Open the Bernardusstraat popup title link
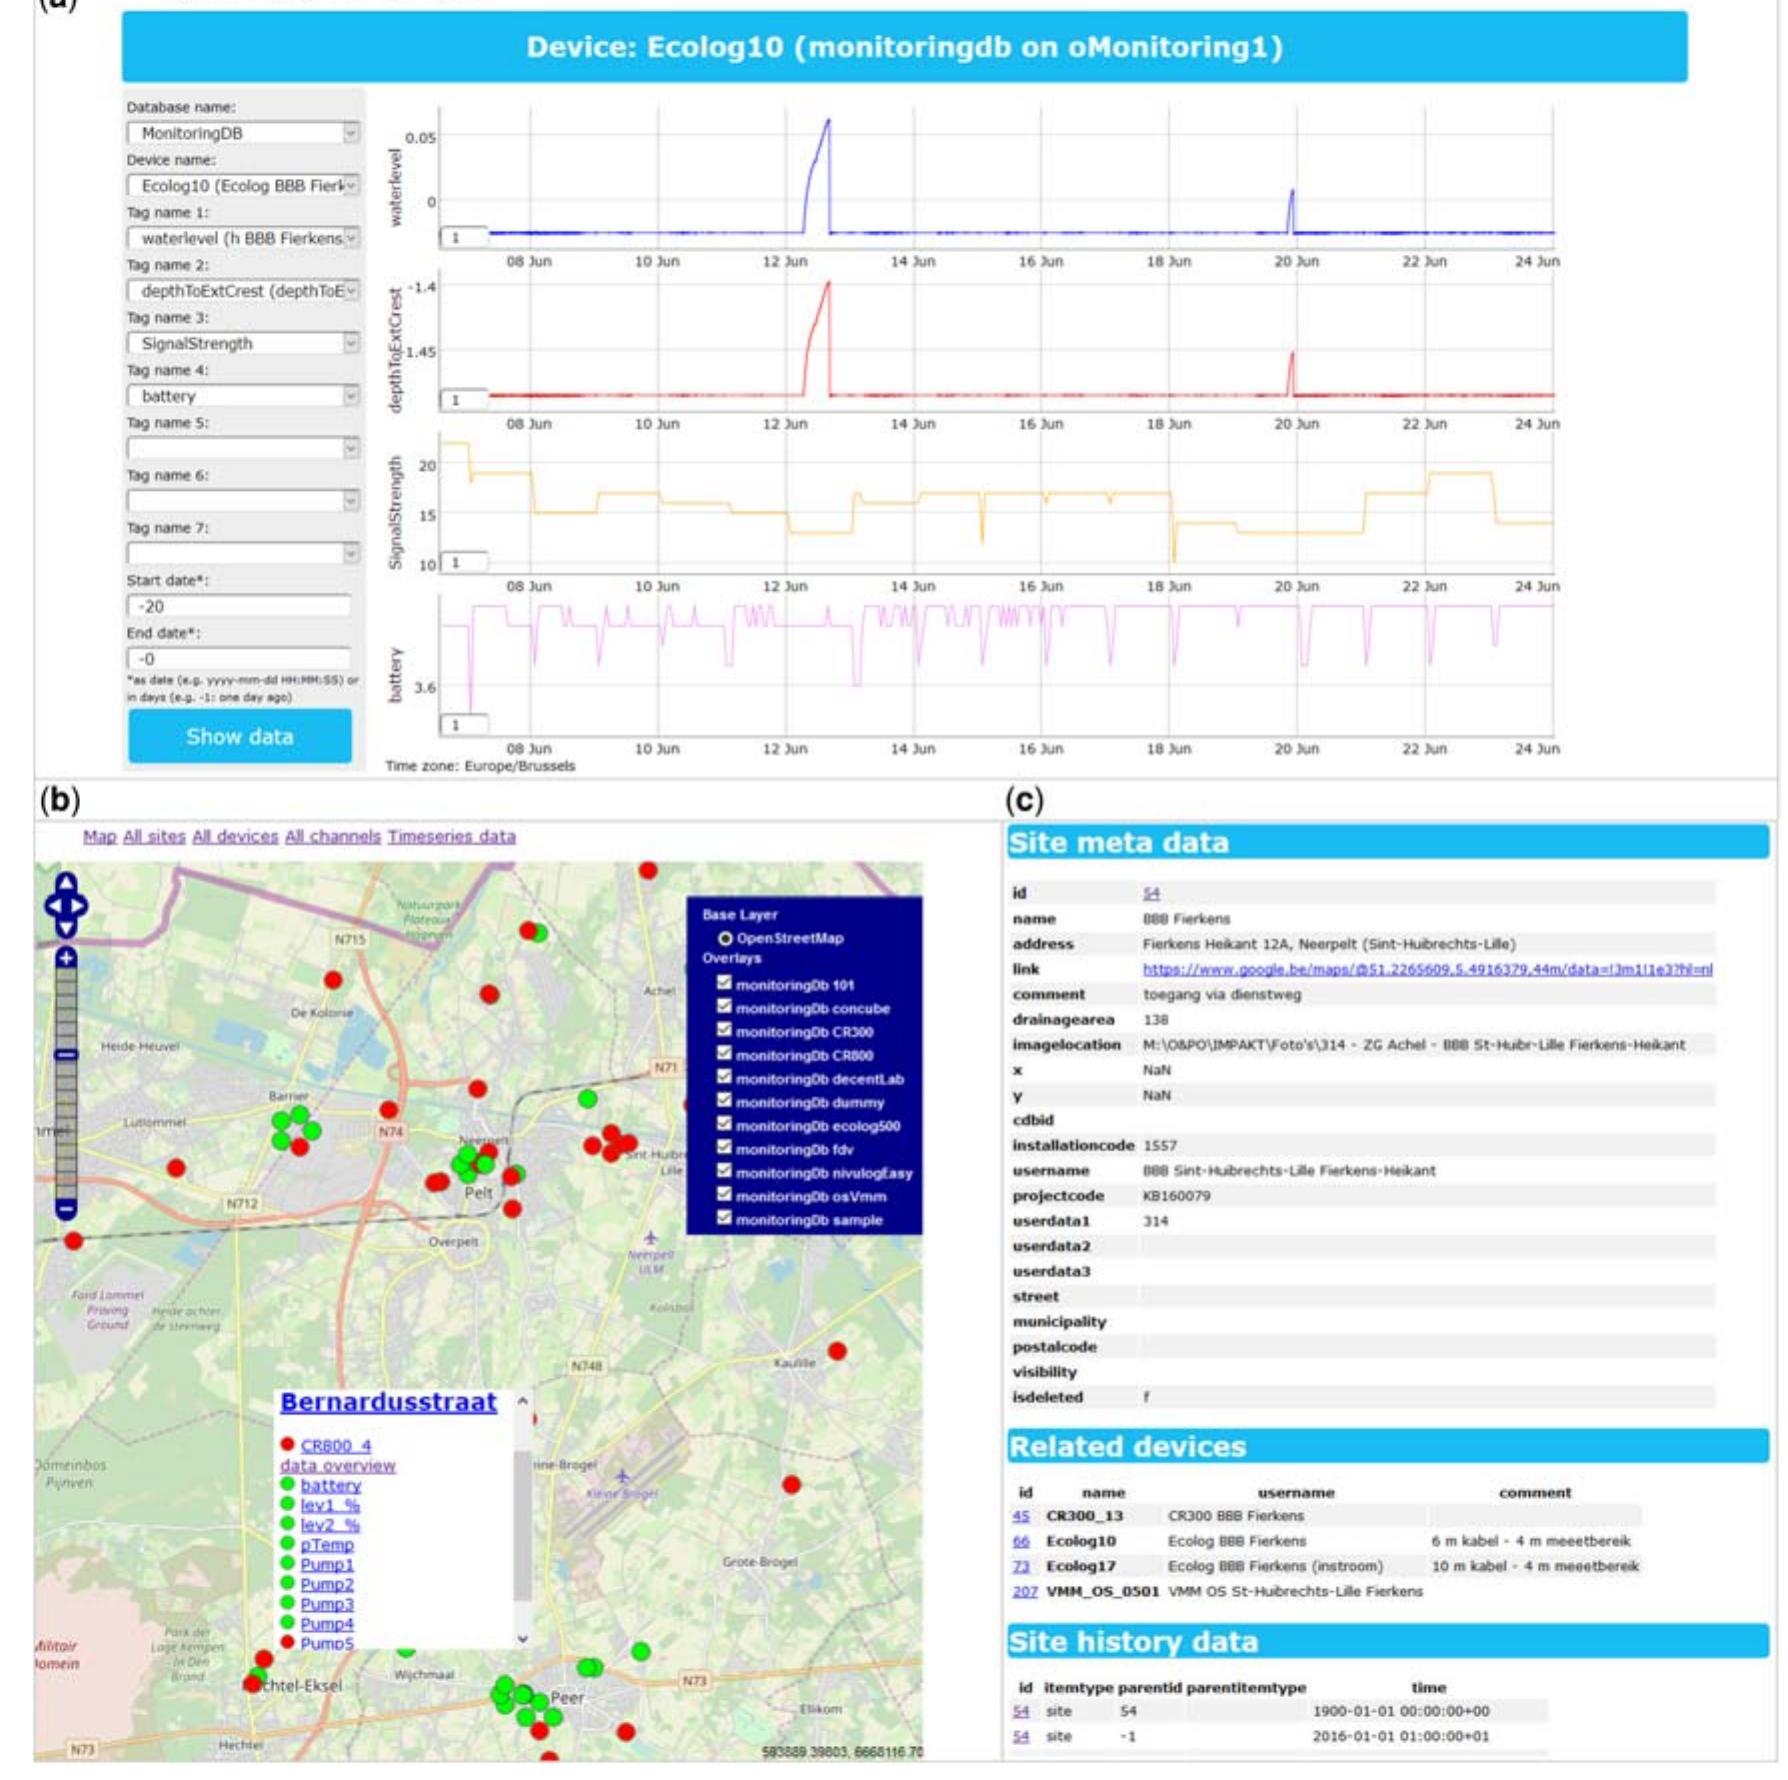Screen dimensions: 1788x1780 388,1402
